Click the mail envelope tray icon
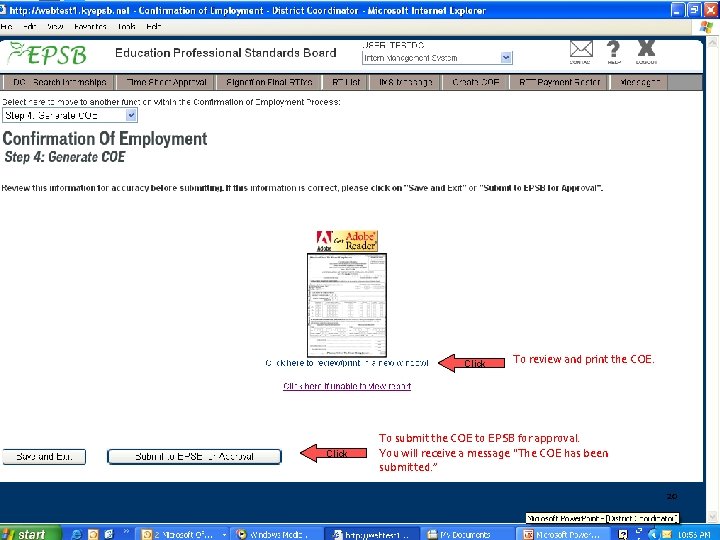This screenshot has width=720, height=540. 666,534
